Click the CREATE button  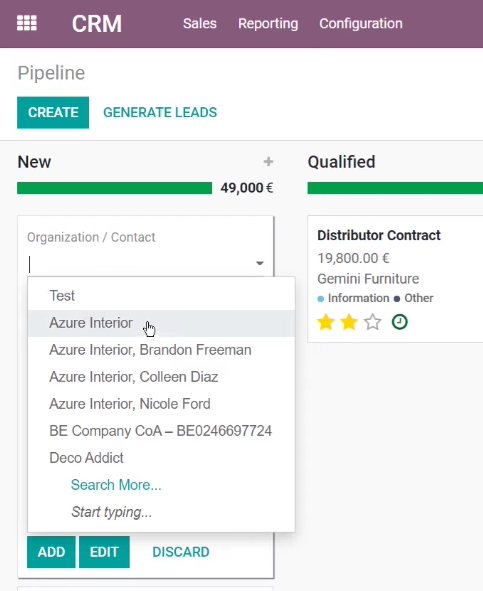point(53,112)
